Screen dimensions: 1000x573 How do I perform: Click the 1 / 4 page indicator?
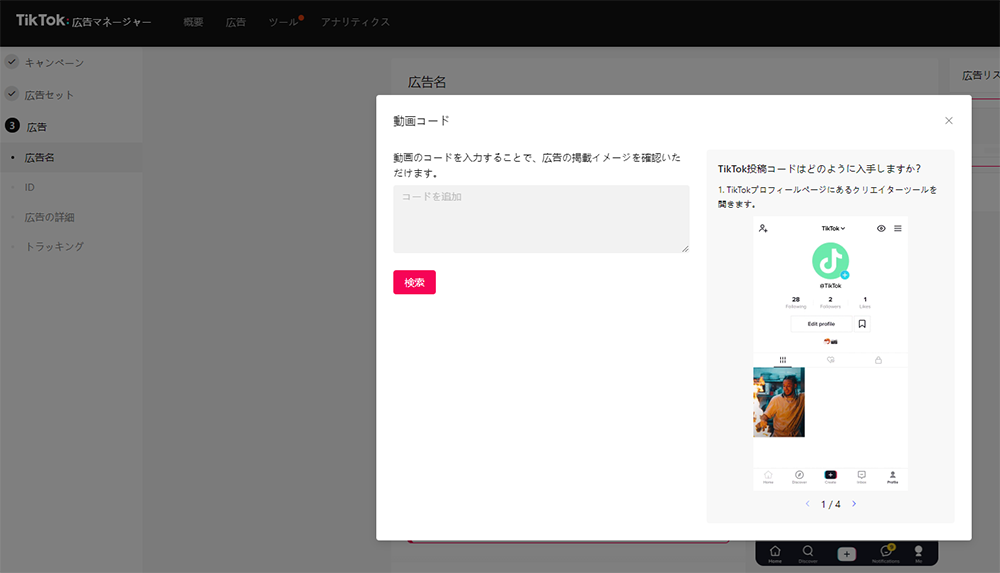pyautogui.click(x=830, y=504)
